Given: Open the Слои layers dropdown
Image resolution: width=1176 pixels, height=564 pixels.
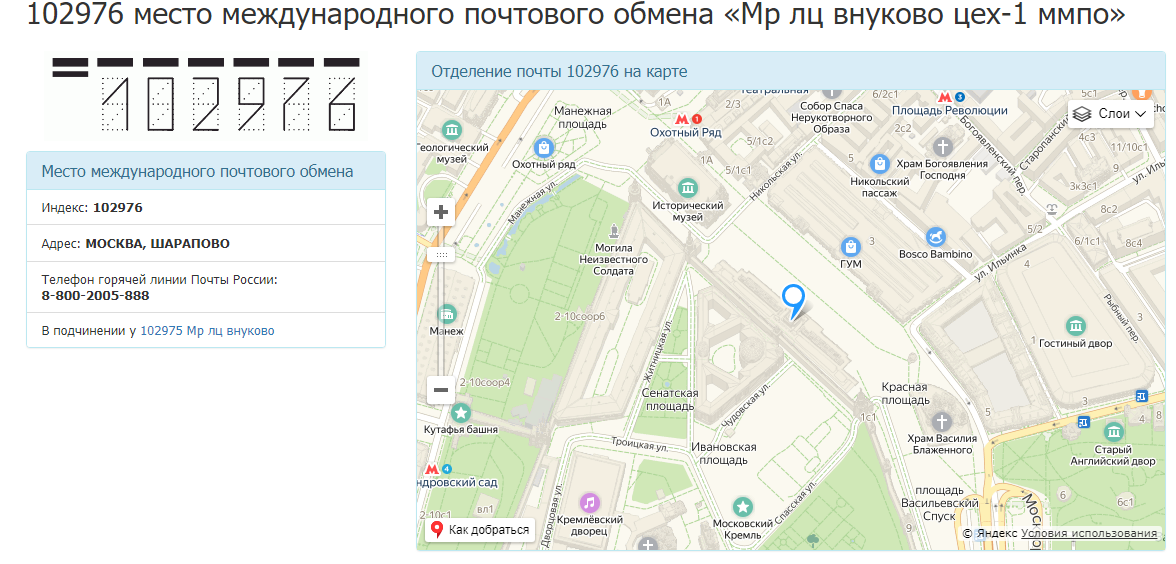Looking at the screenshot, I should pos(1111,114).
